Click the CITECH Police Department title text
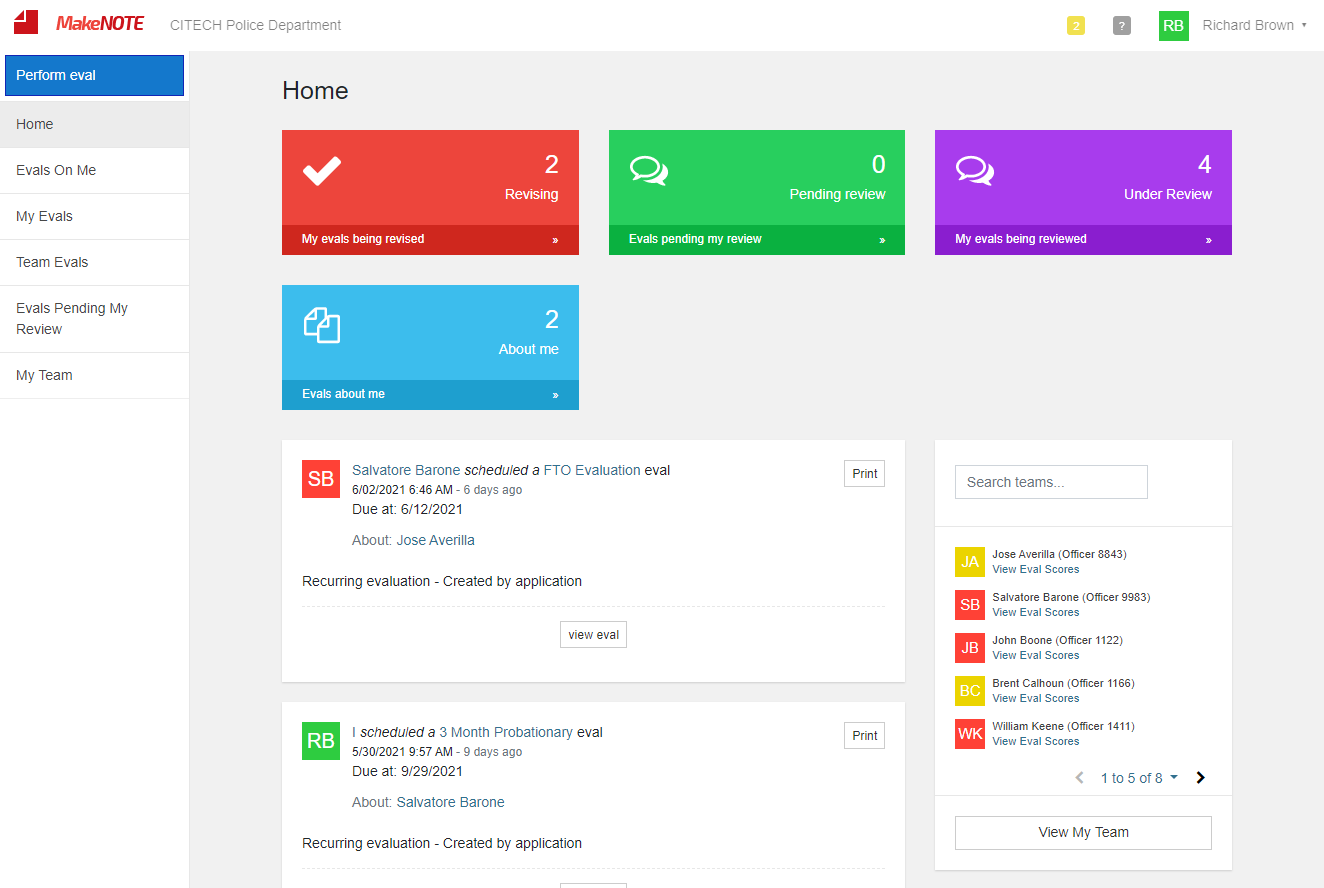Image resolution: width=1324 pixels, height=888 pixels. click(255, 26)
